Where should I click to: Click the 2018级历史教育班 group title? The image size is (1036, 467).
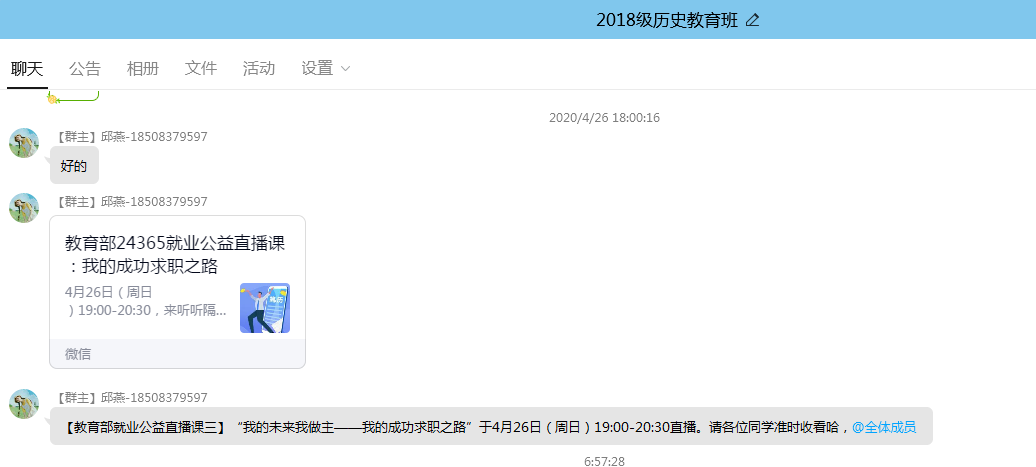667,20
